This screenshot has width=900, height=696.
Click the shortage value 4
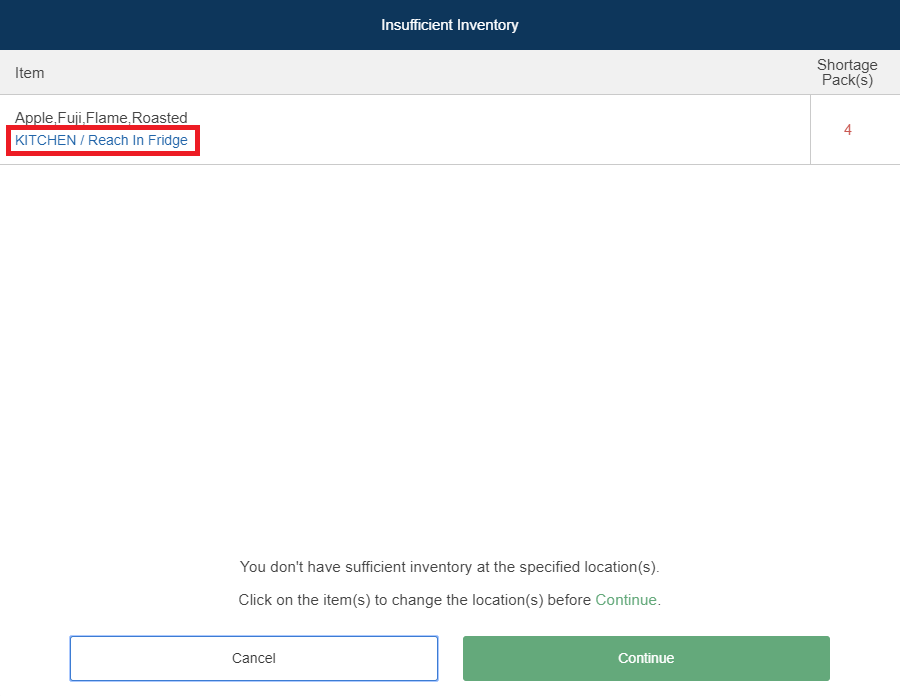click(848, 130)
